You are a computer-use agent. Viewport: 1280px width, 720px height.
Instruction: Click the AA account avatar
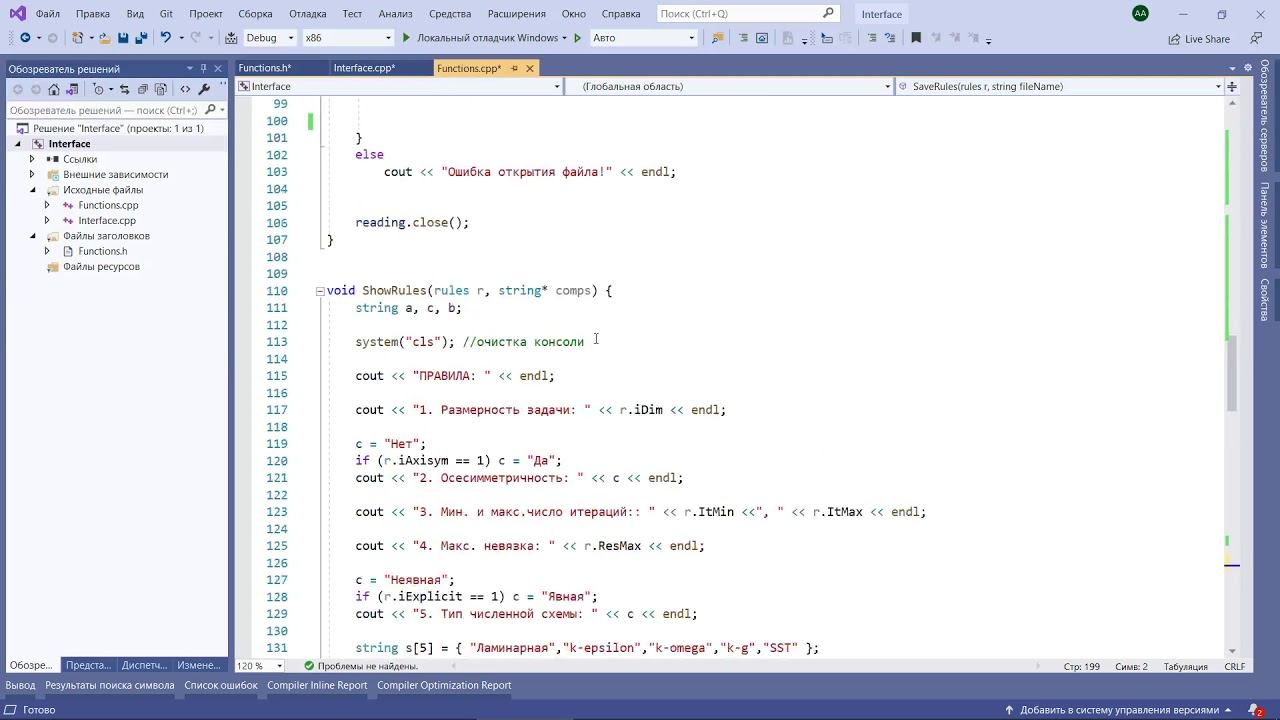pyautogui.click(x=1140, y=13)
